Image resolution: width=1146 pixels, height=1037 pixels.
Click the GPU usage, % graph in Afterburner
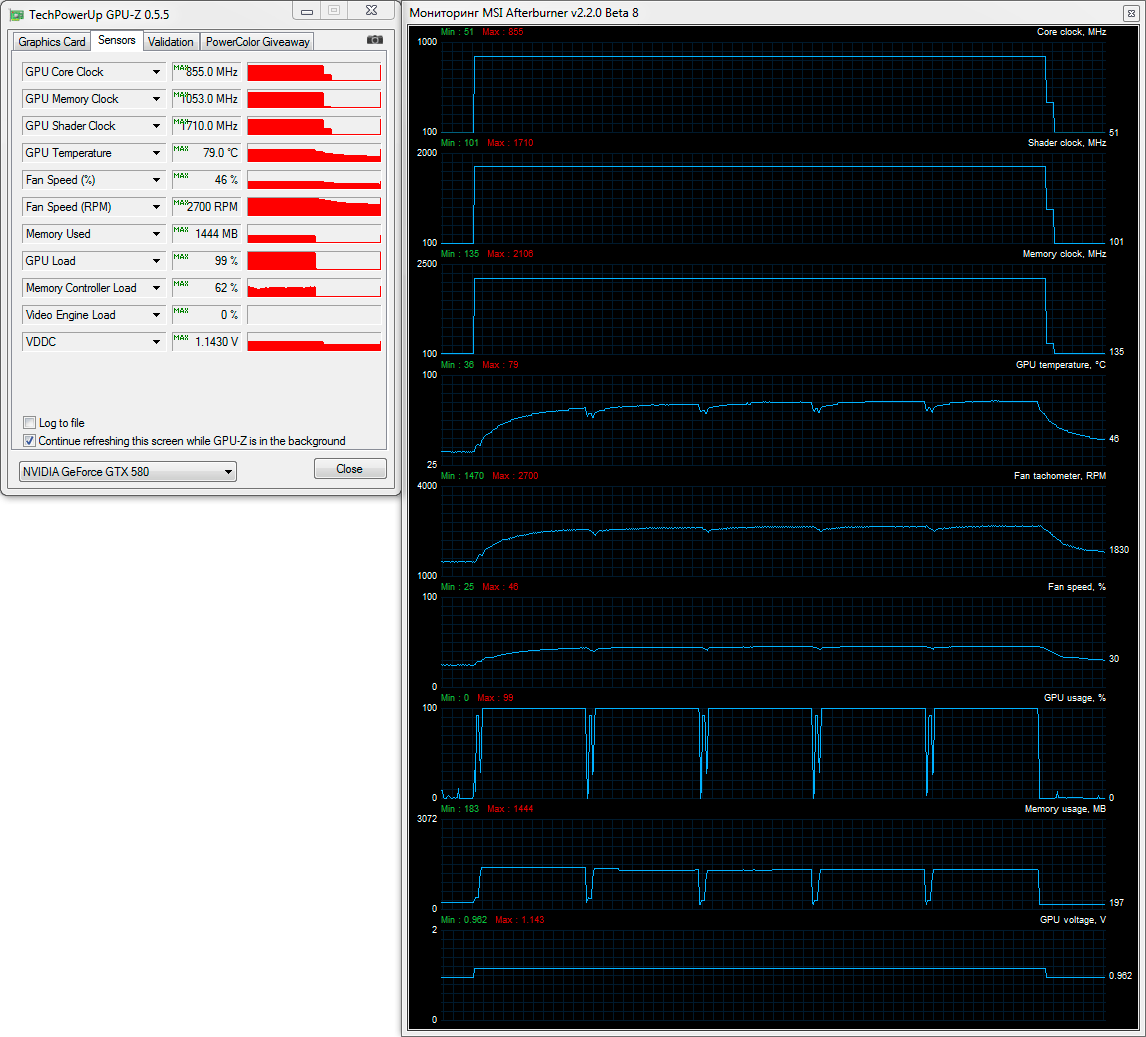tap(773, 753)
